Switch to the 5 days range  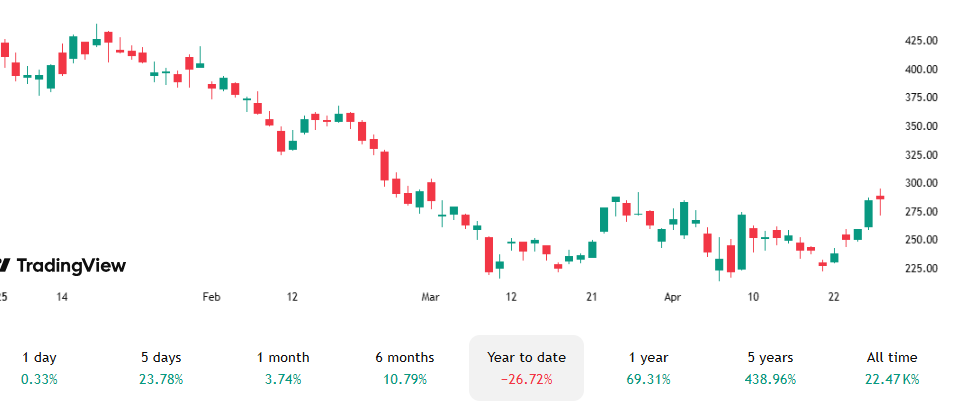(x=162, y=367)
